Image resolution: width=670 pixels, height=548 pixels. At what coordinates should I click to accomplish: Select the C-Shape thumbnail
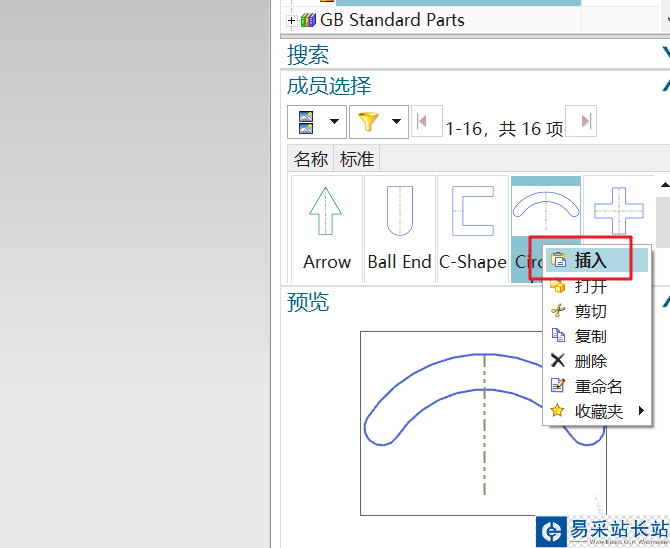(x=473, y=229)
